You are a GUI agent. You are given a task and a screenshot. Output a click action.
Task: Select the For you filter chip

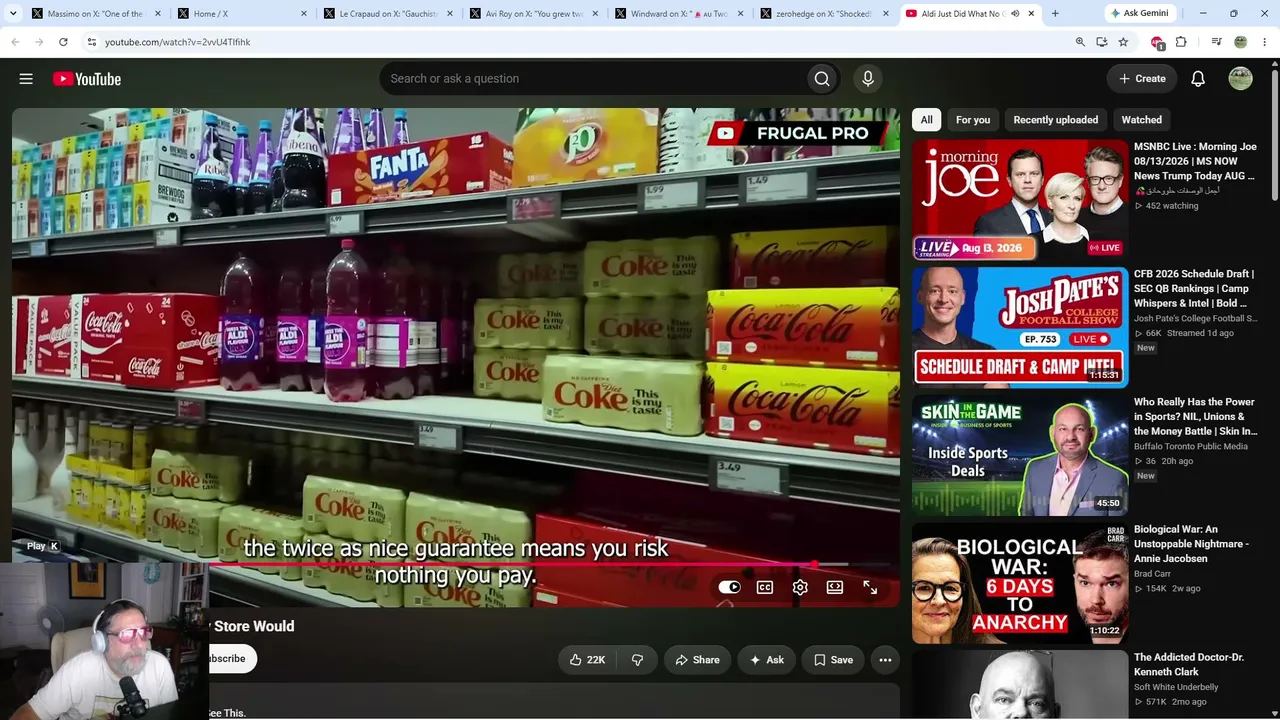point(973,120)
